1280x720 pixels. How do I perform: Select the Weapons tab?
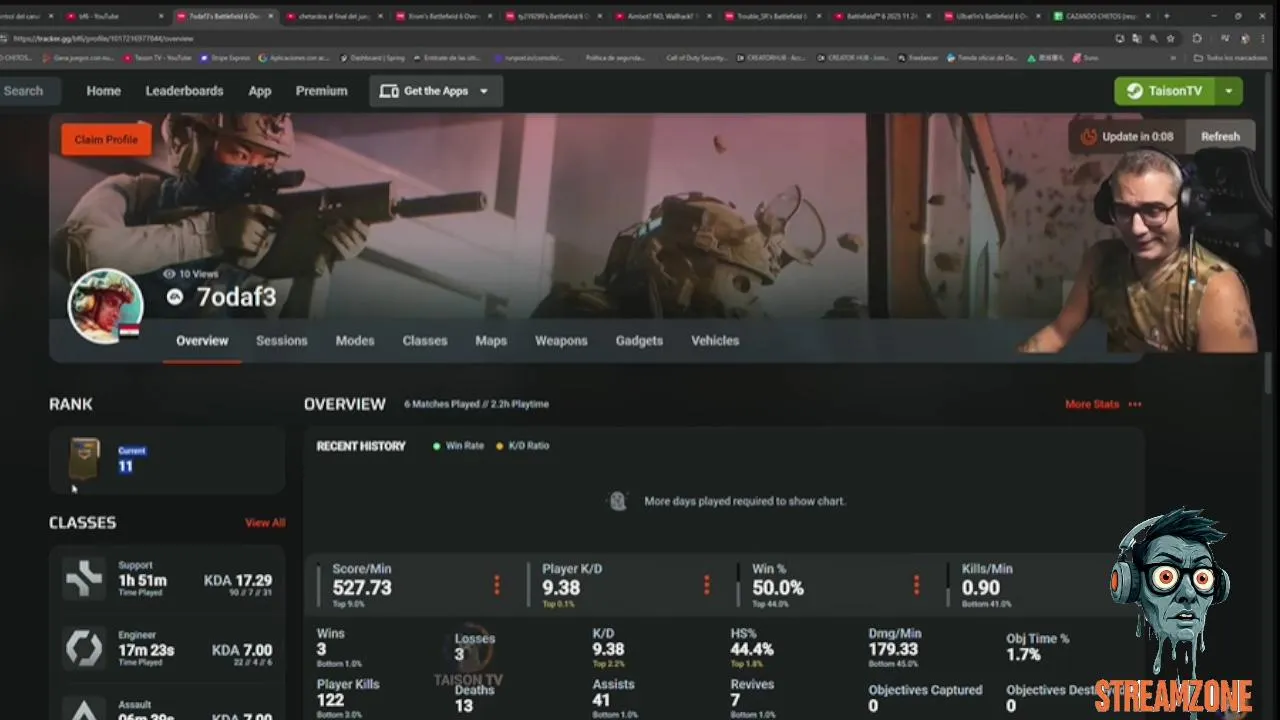pyautogui.click(x=561, y=341)
